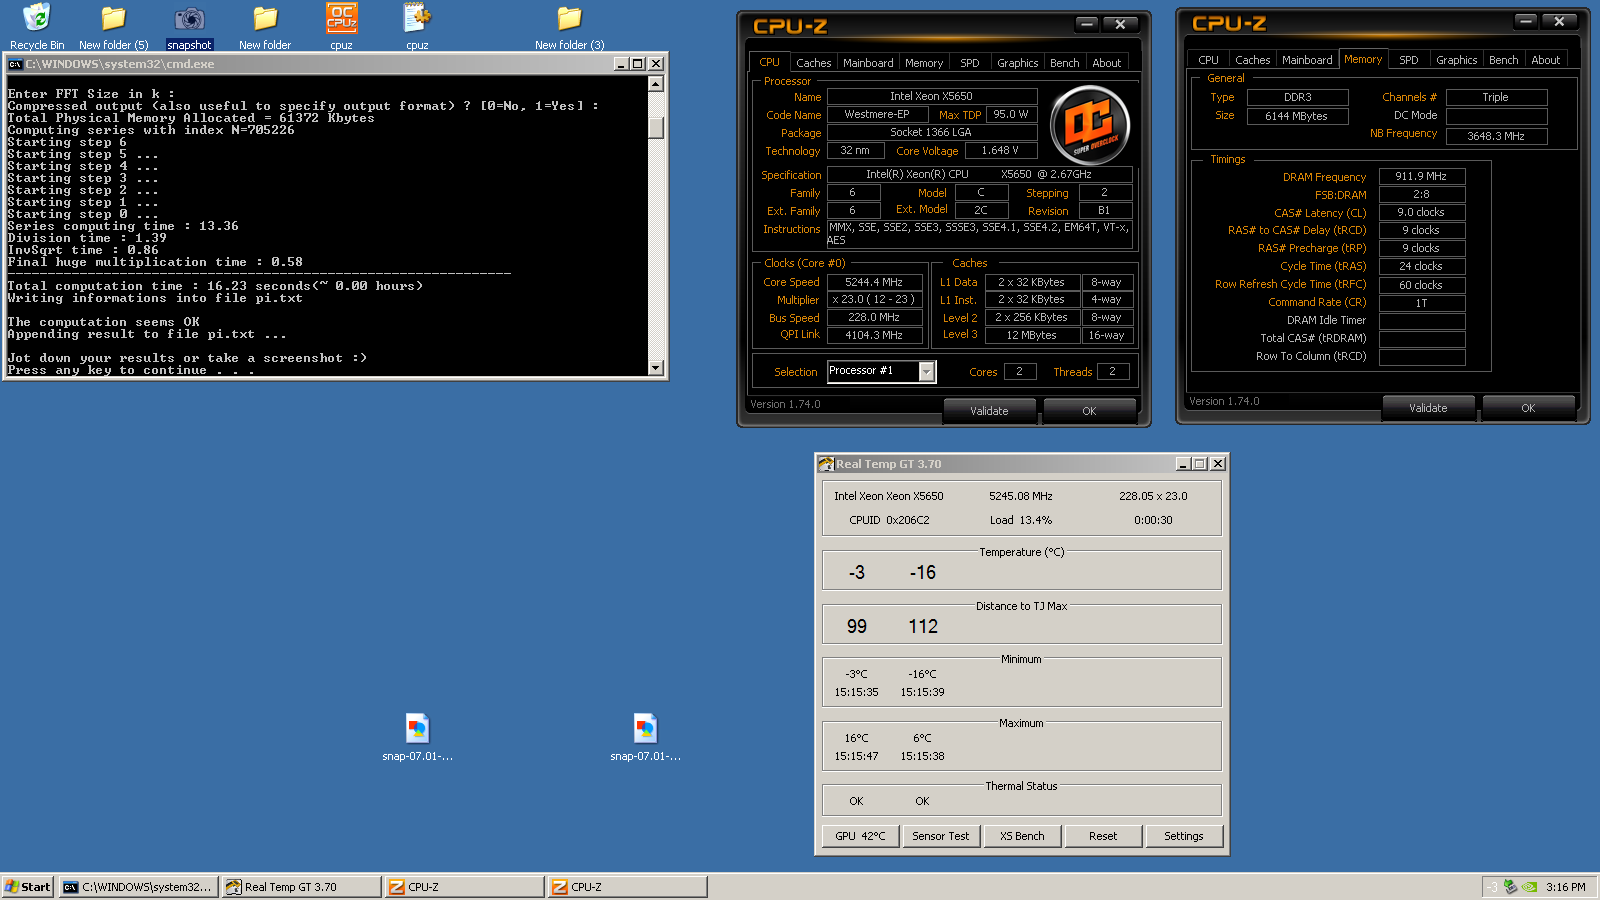The height and width of the screenshot is (900, 1600).
Task: Click the NB Frequency 3648.3 MHz field
Action: pyautogui.click(x=1496, y=136)
